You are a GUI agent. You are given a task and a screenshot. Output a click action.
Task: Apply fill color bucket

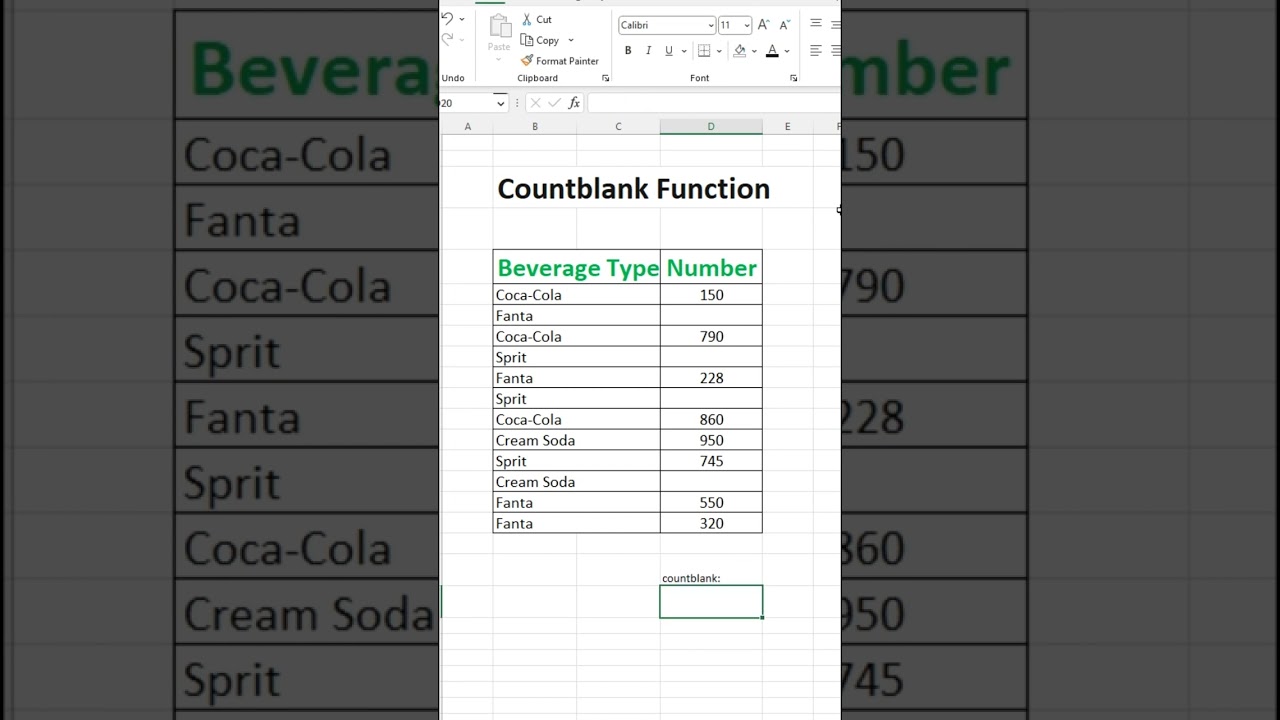[740, 51]
